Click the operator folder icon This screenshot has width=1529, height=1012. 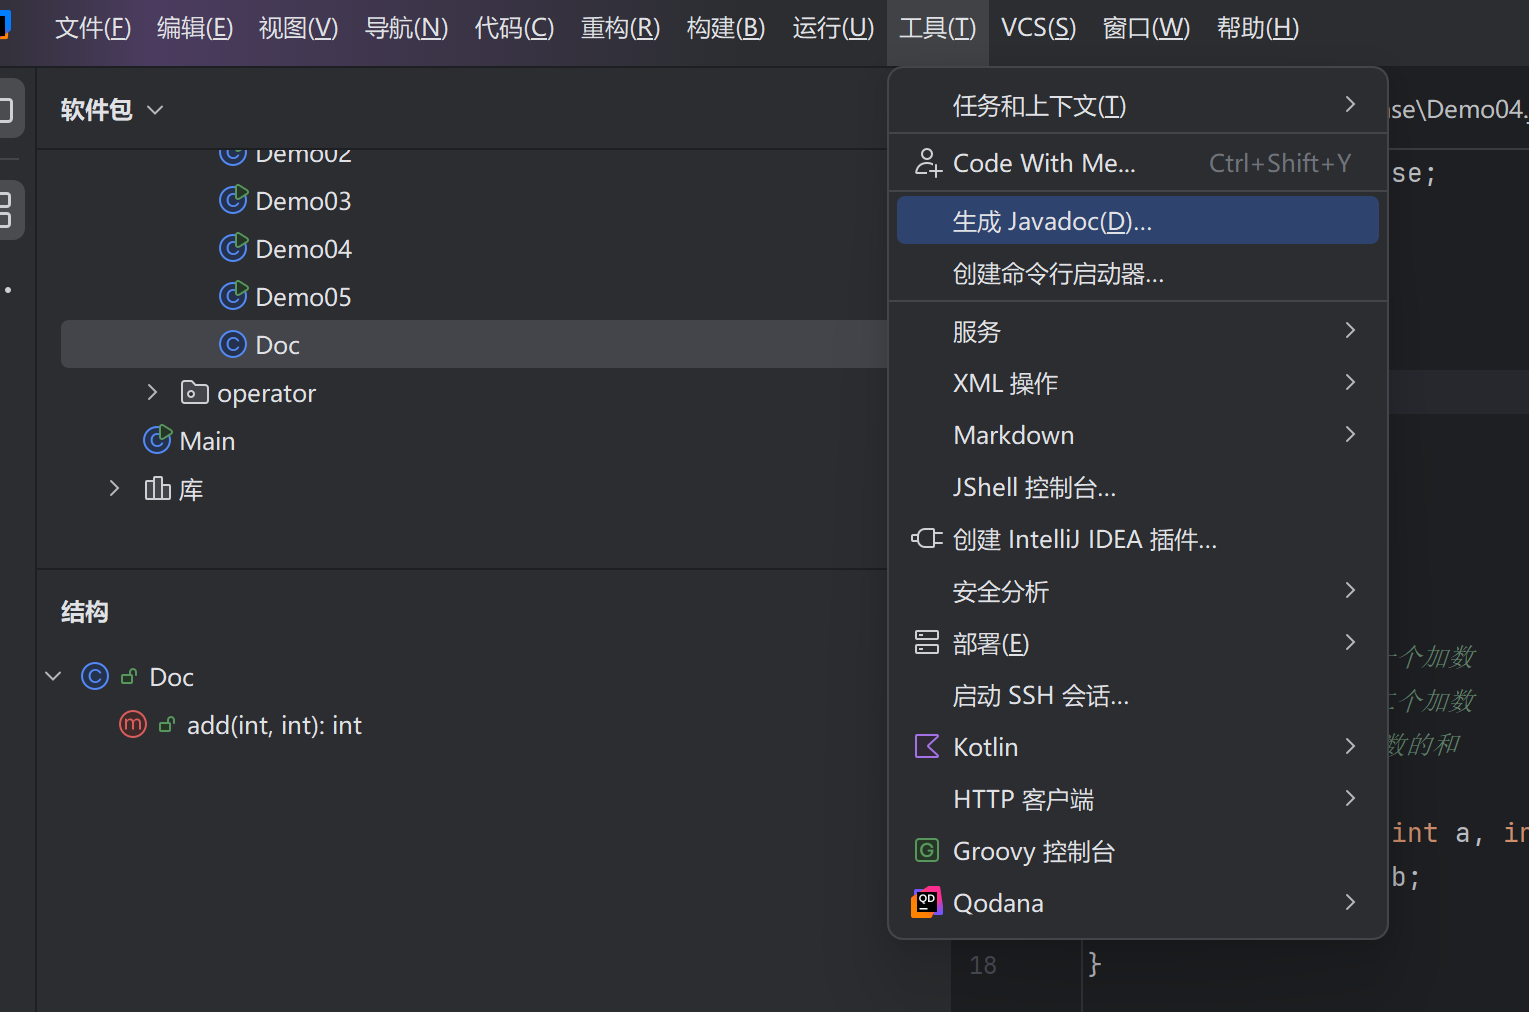pos(193,392)
